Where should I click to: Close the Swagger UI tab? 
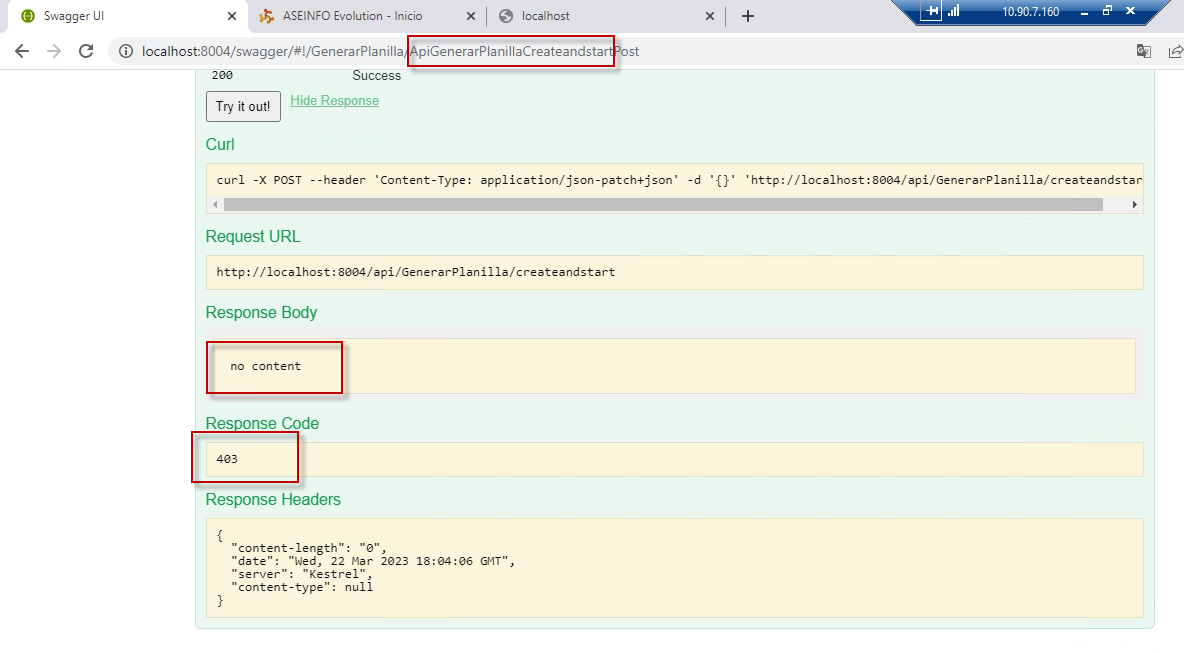point(232,16)
